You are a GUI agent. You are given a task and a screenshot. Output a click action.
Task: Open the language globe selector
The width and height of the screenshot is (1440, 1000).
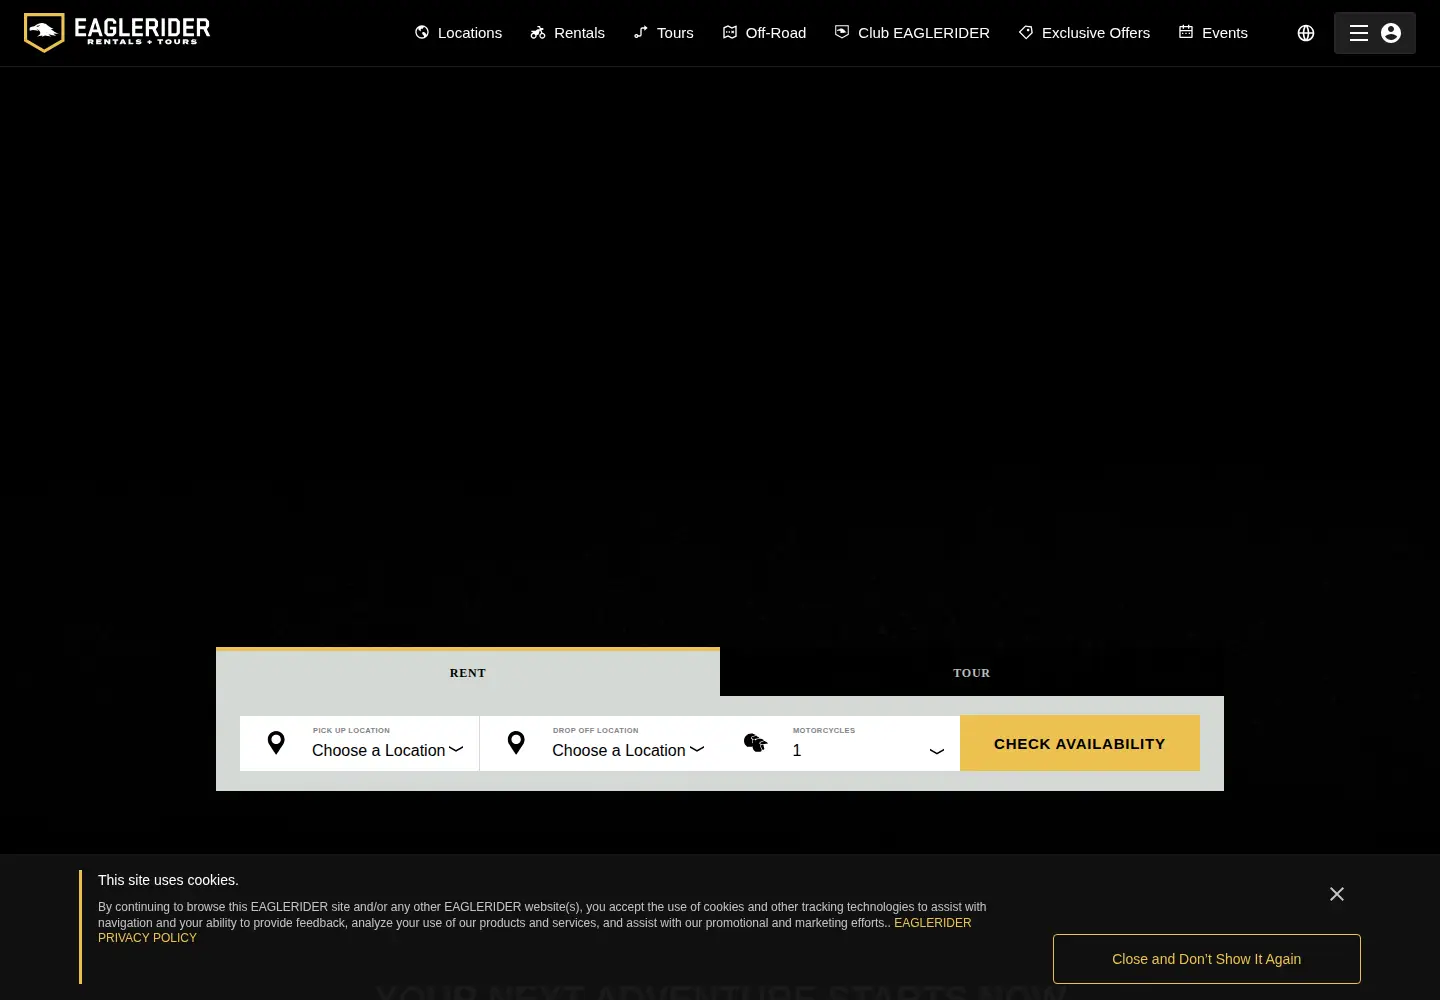pyautogui.click(x=1306, y=33)
